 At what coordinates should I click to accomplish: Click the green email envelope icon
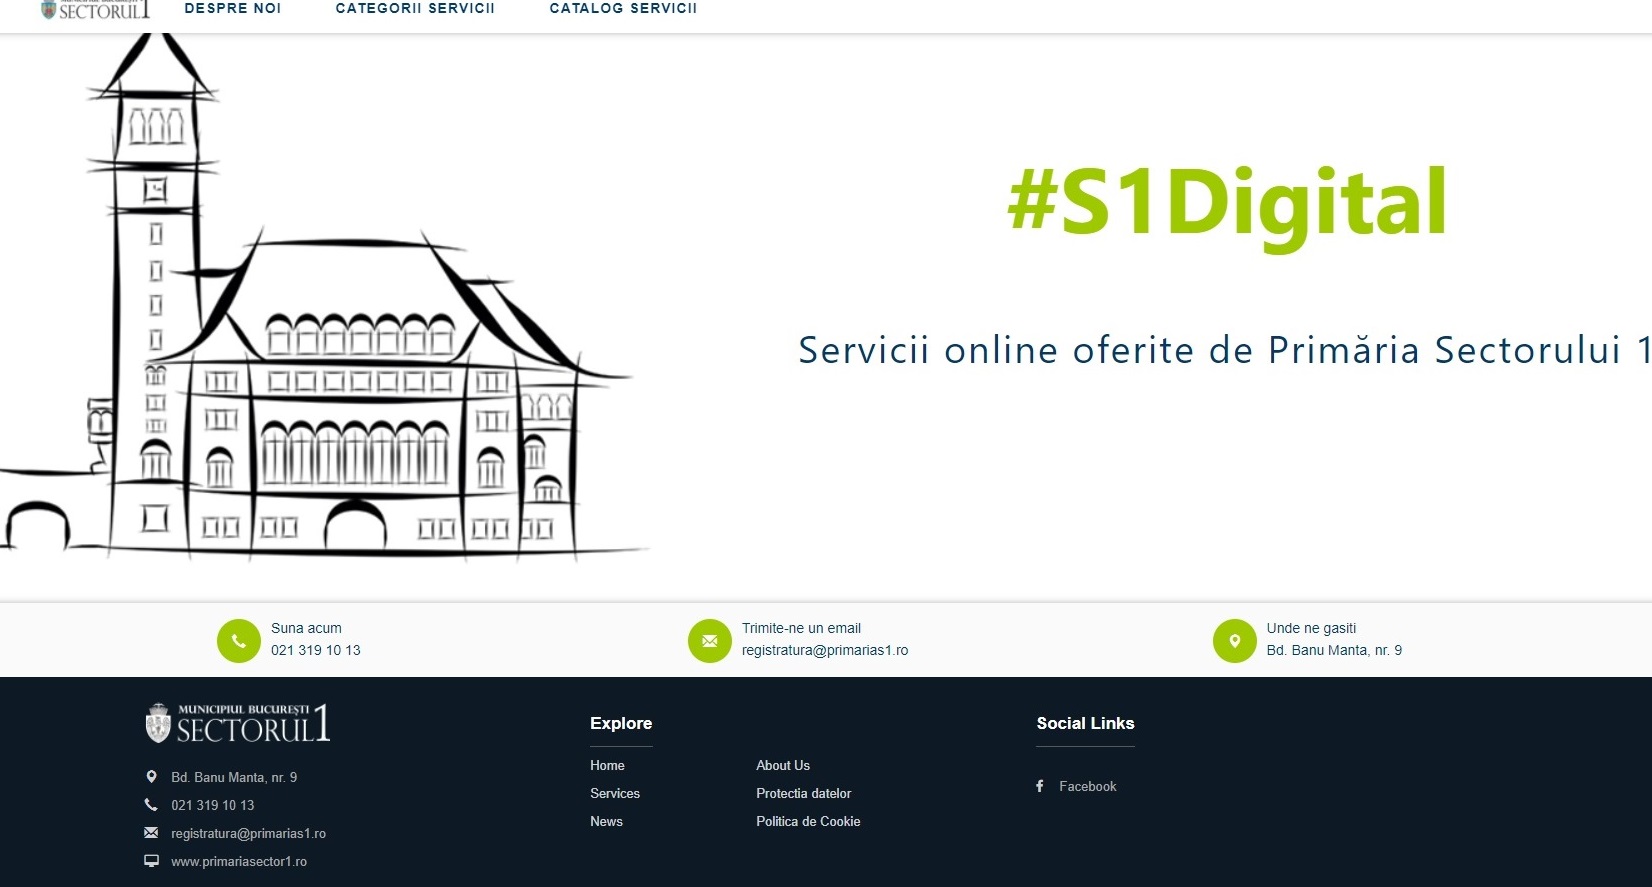tap(709, 640)
